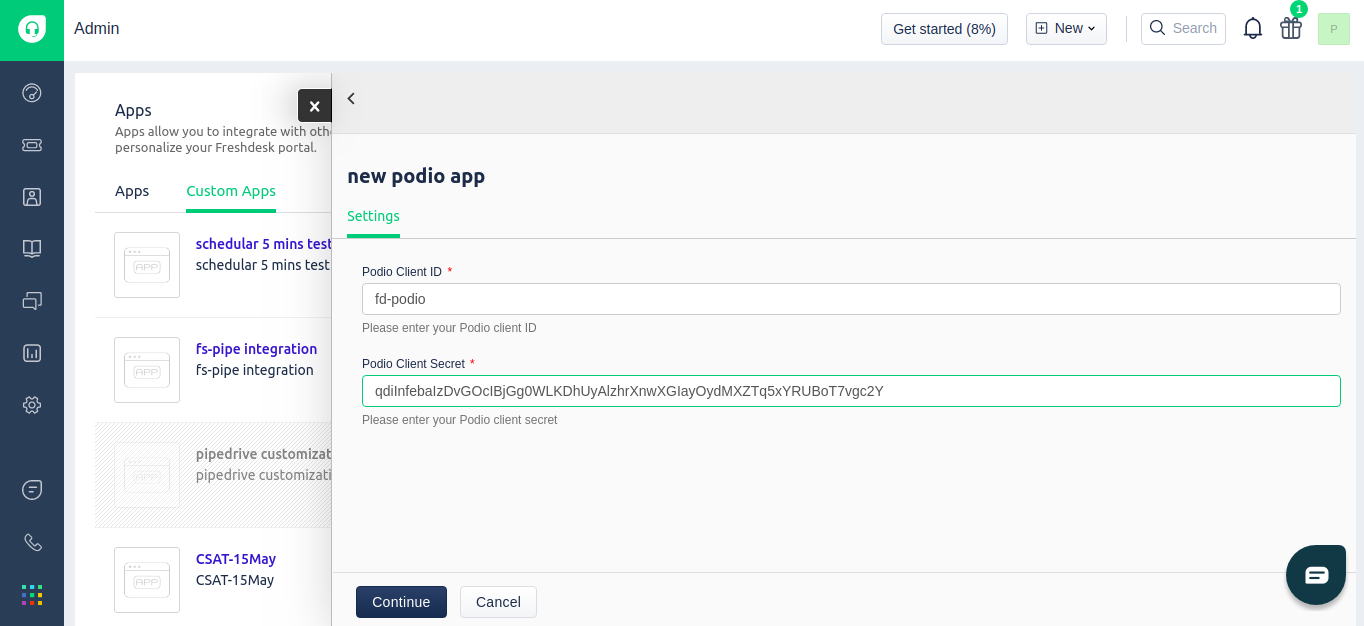Screen dimensions: 1364x626
Task: Open the colorful app switcher grid
Action: pyautogui.click(x=32, y=595)
